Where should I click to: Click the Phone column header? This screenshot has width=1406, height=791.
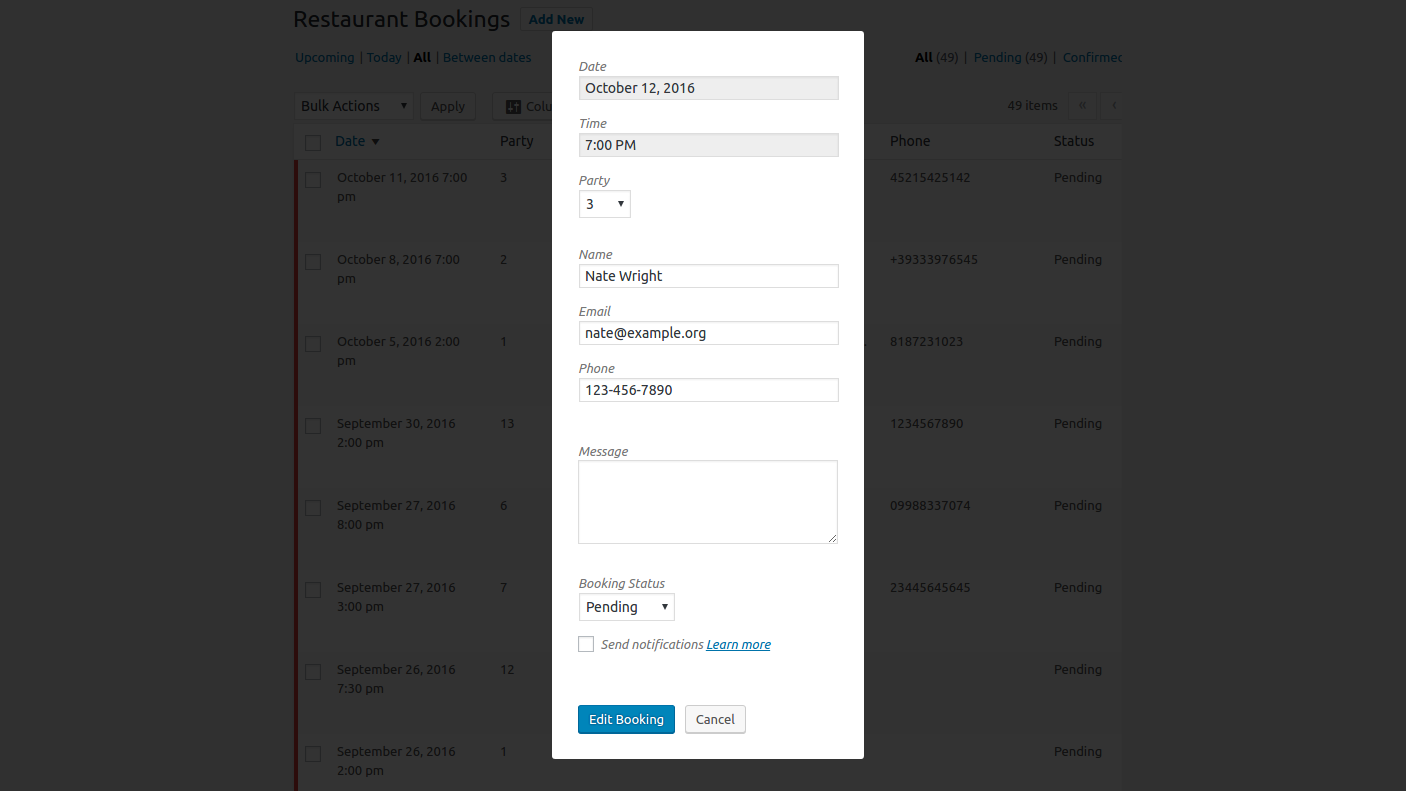pos(910,141)
